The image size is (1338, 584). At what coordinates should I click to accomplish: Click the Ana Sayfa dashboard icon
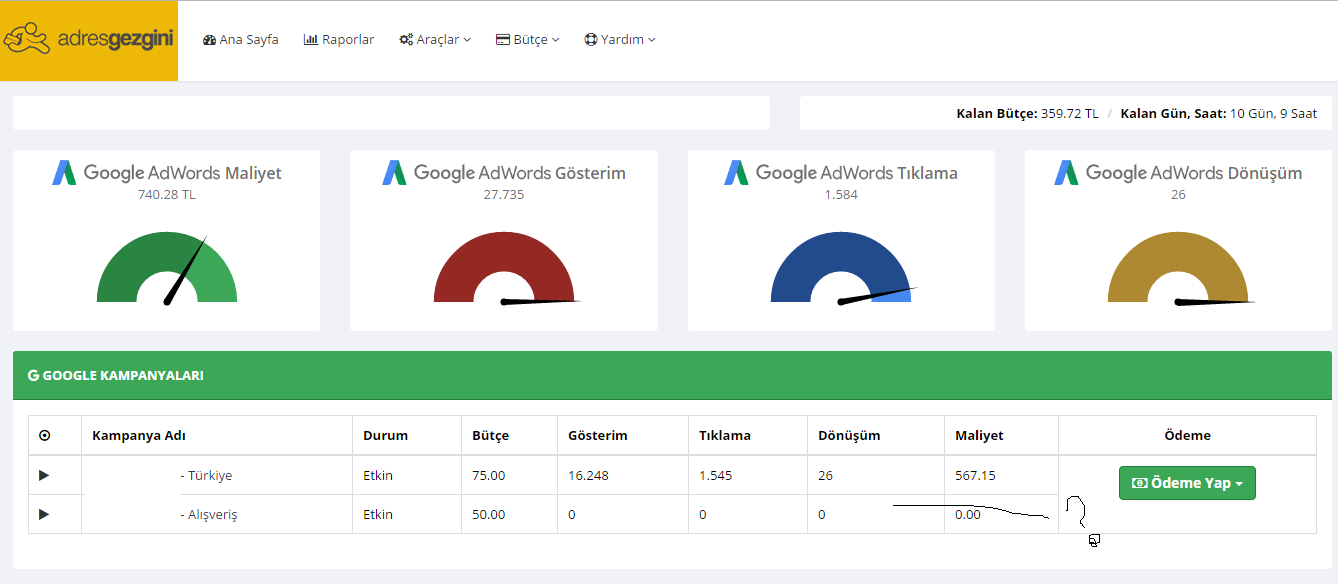209,40
